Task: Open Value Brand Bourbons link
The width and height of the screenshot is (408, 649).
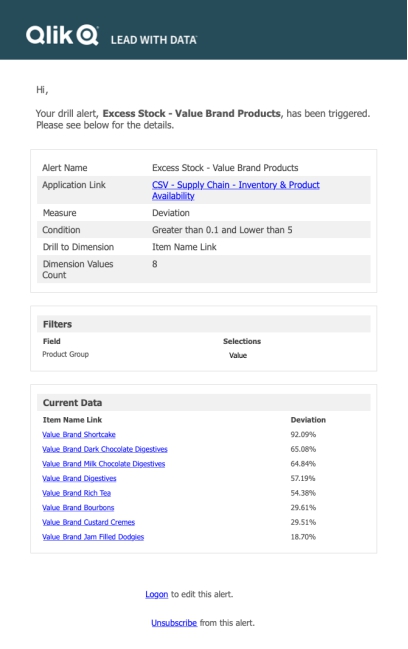Action: (x=78, y=507)
